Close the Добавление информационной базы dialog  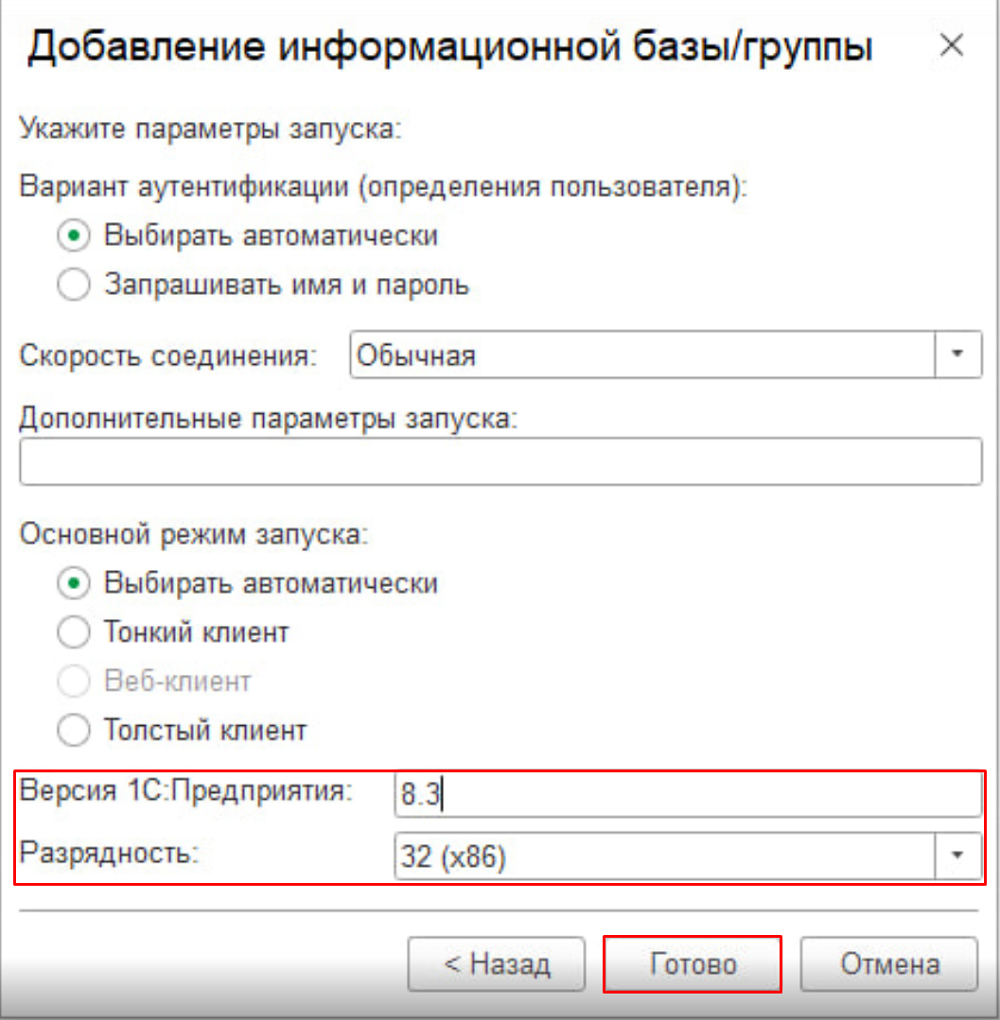tap(951, 45)
